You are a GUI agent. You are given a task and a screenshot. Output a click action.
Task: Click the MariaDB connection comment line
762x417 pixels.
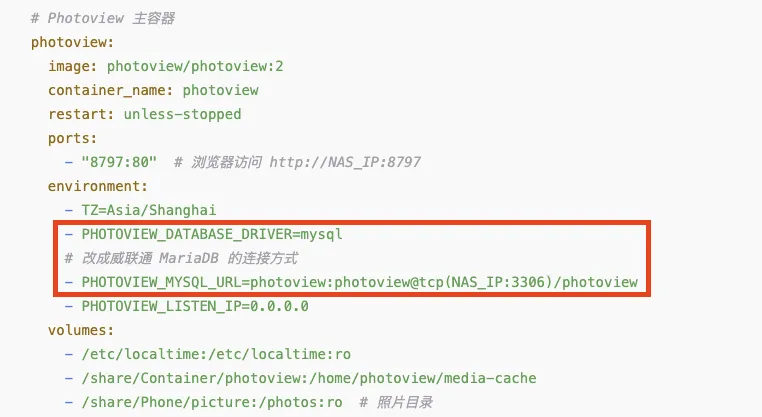coord(181,258)
